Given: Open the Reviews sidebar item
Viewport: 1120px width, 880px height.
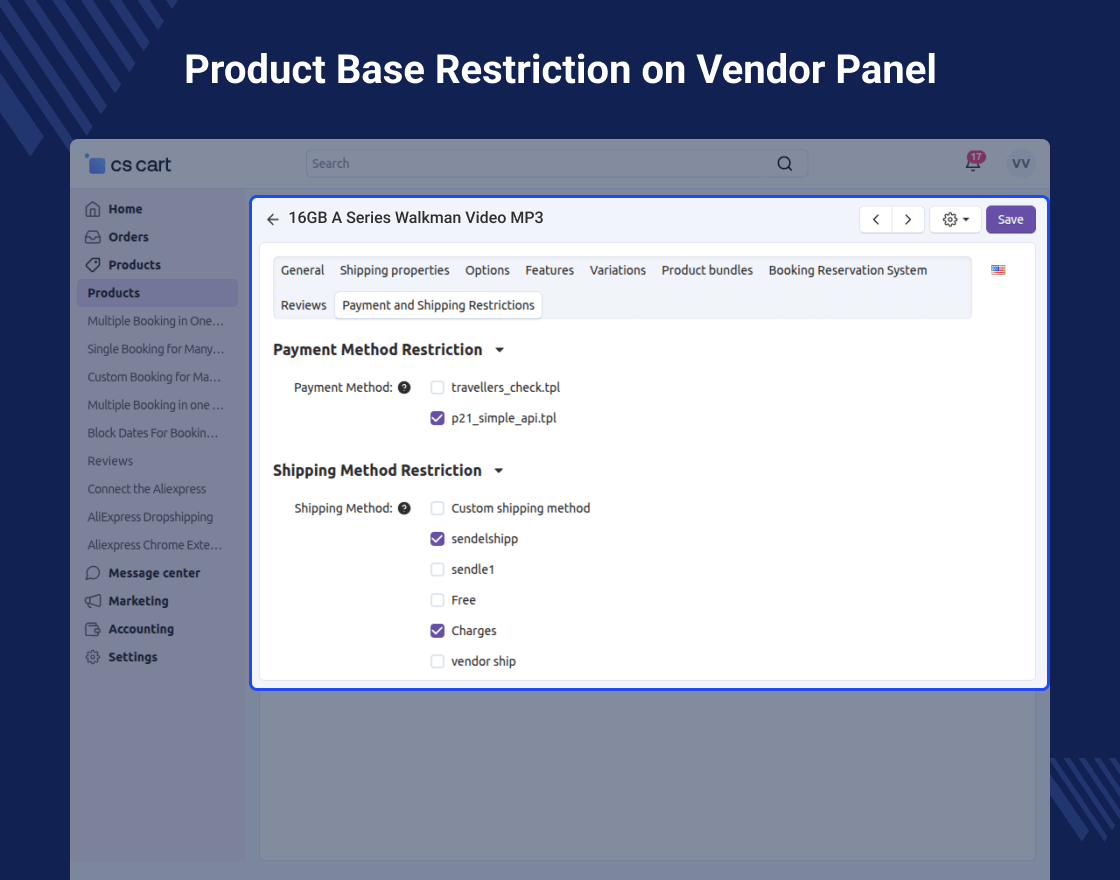Looking at the screenshot, I should click(x=110, y=461).
